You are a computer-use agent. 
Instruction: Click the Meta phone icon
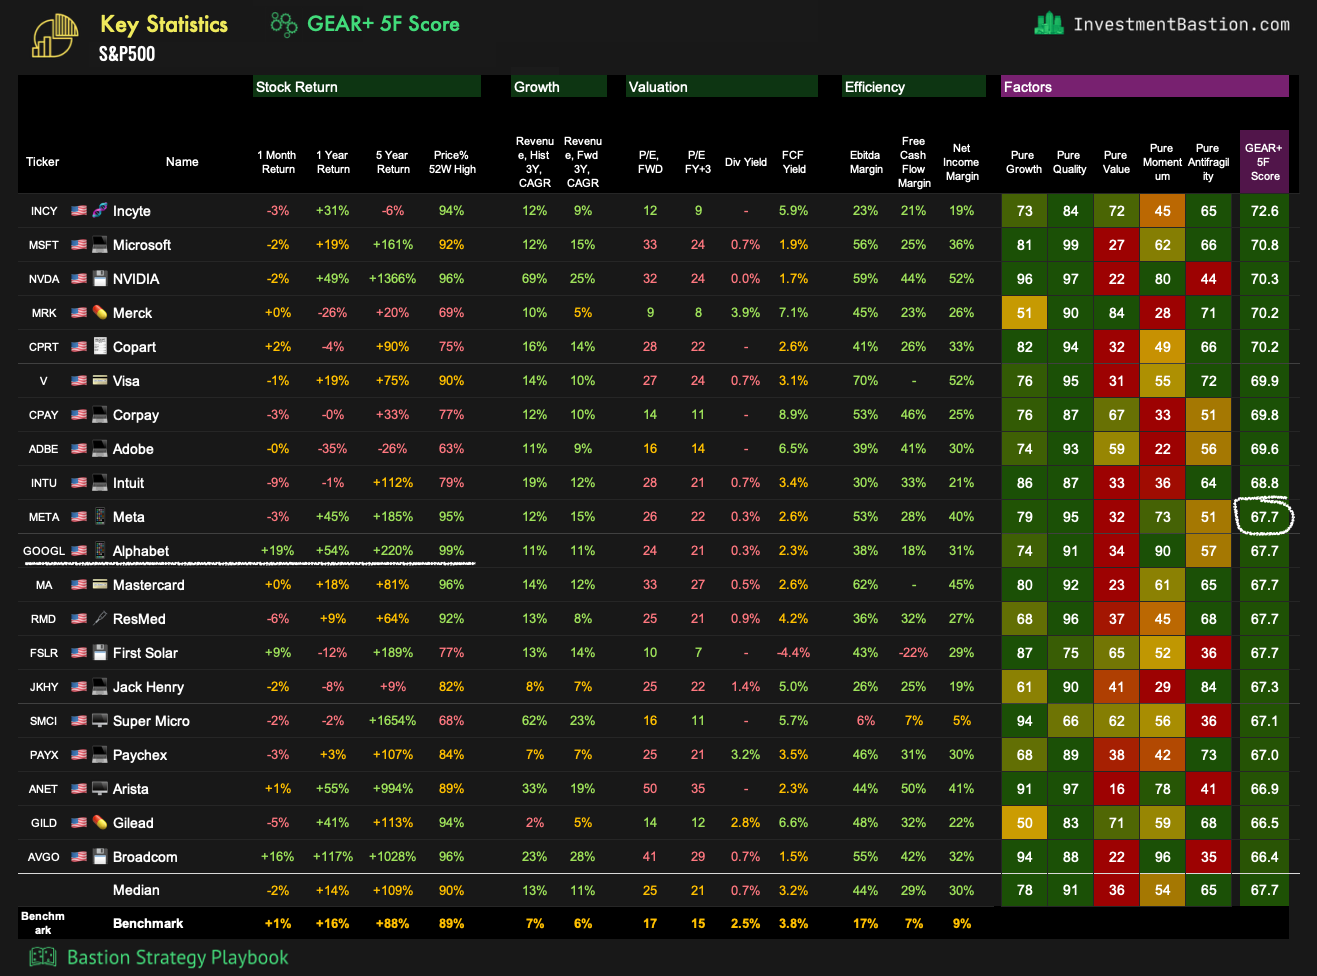coord(100,517)
